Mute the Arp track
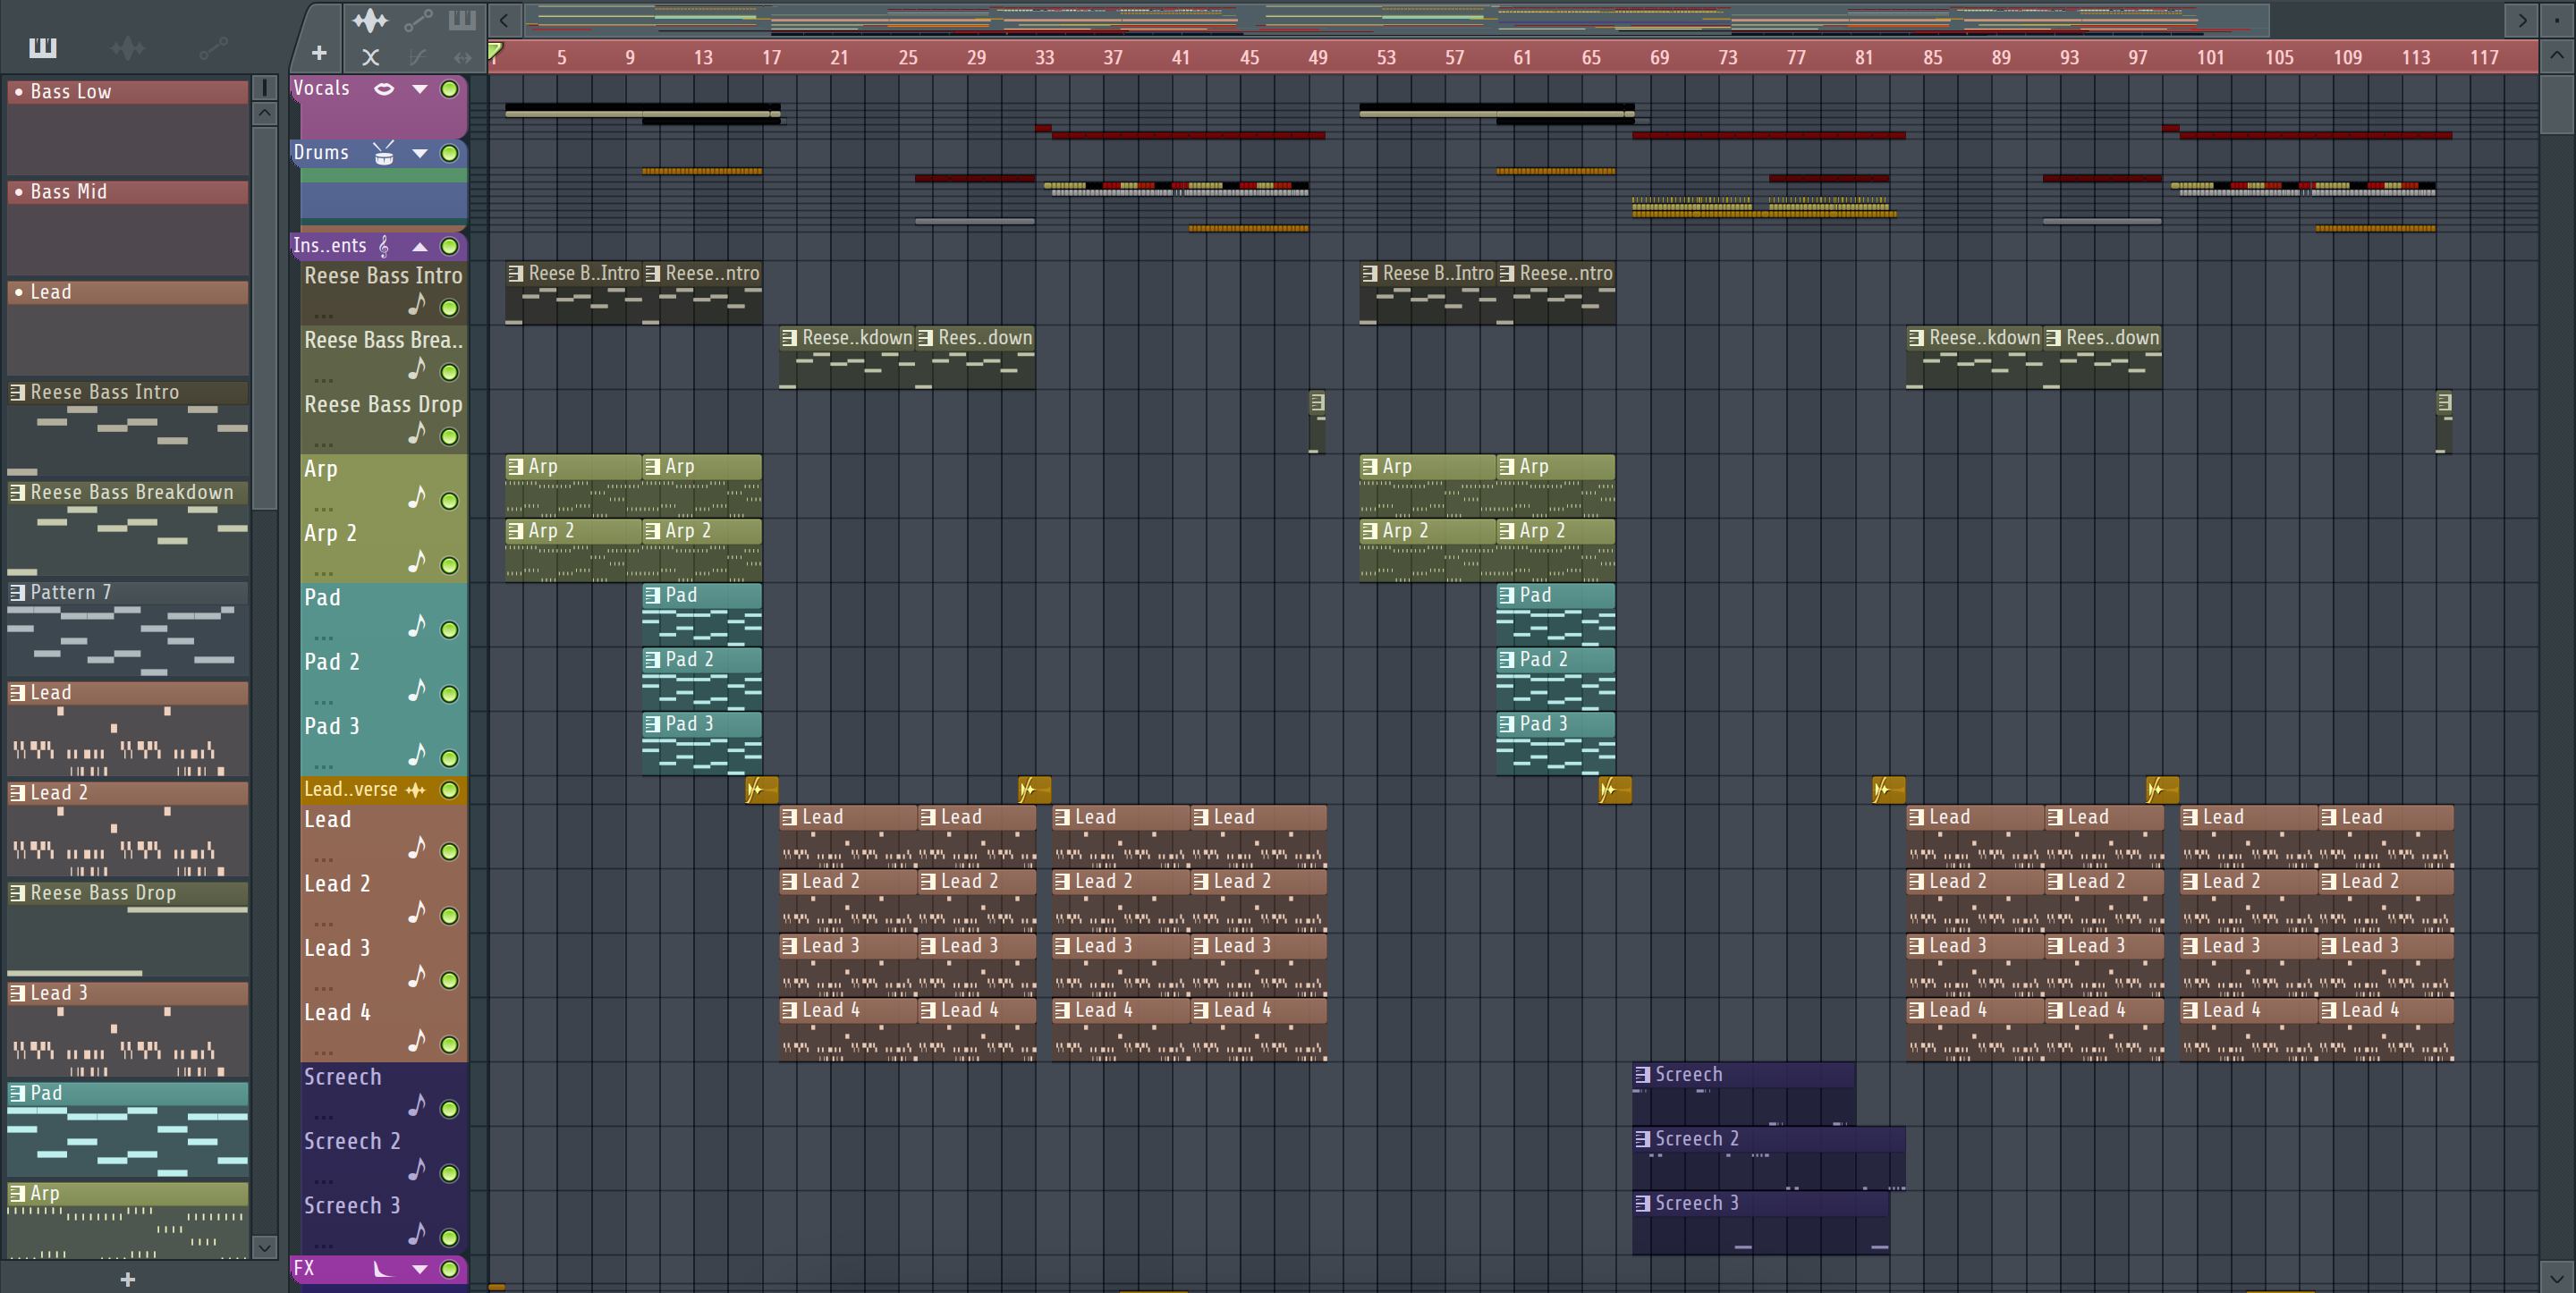The height and width of the screenshot is (1293, 2576). pyautogui.click(x=450, y=501)
